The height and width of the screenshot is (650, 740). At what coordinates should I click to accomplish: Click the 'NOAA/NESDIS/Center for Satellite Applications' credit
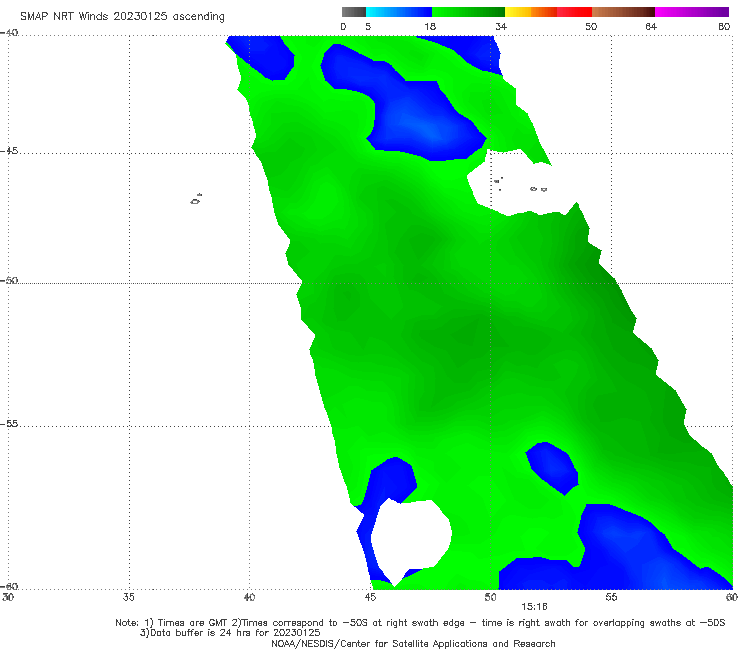[413, 643]
